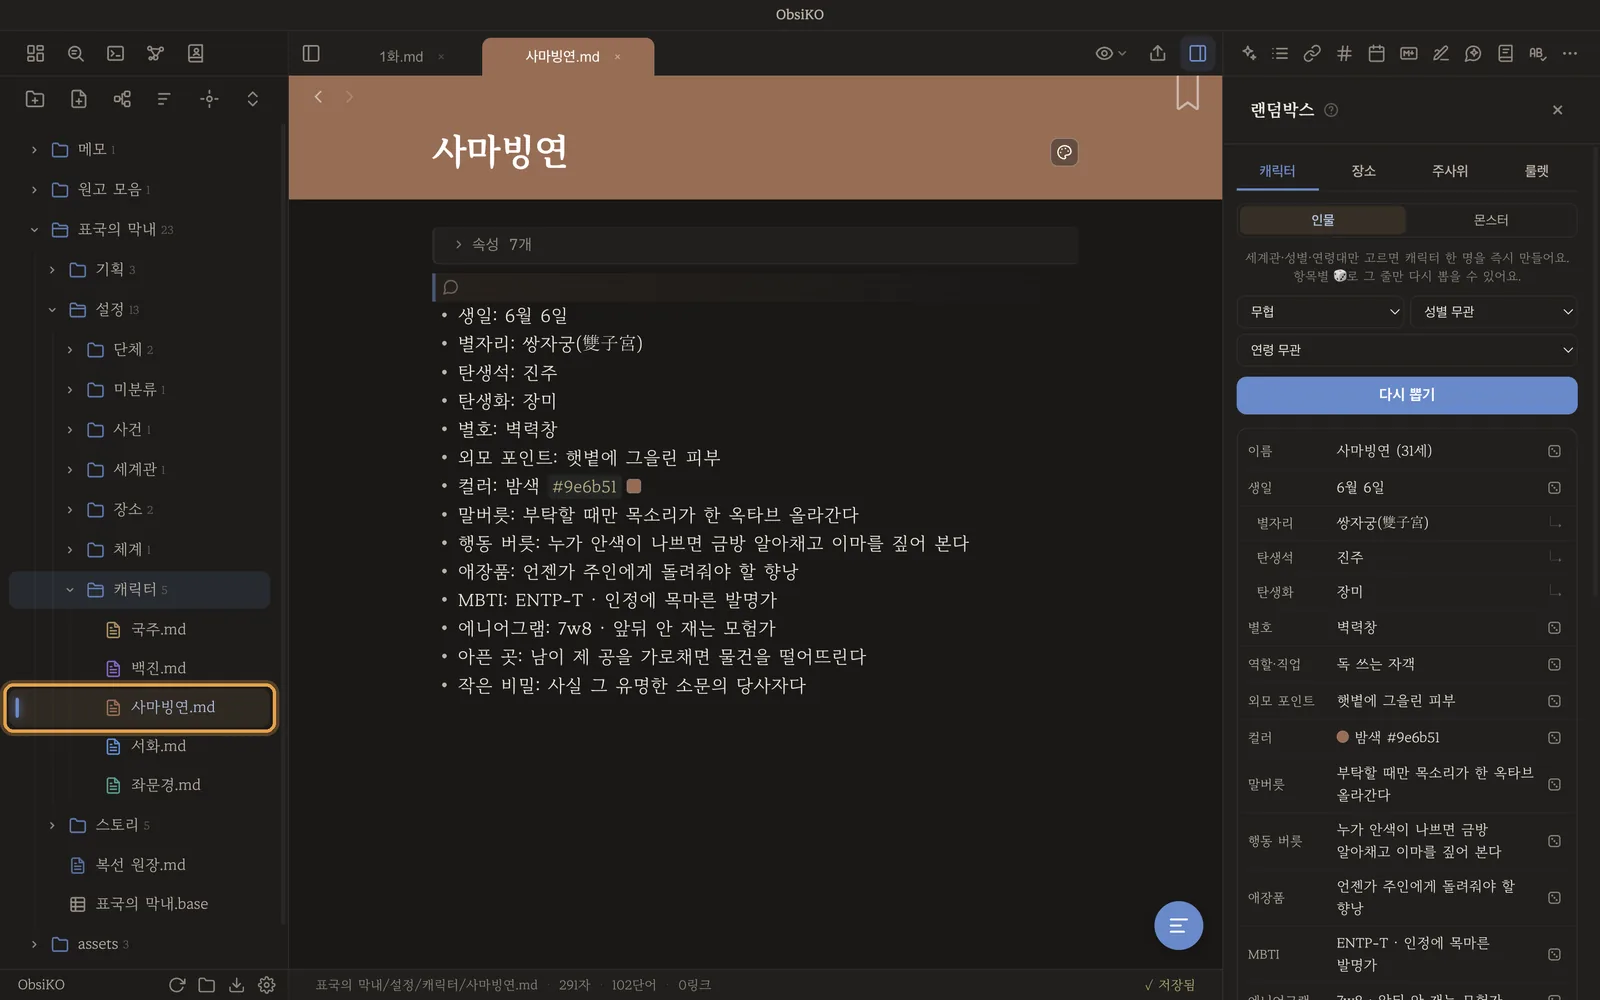
Task: Create a new folder
Action: coord(35,98)
